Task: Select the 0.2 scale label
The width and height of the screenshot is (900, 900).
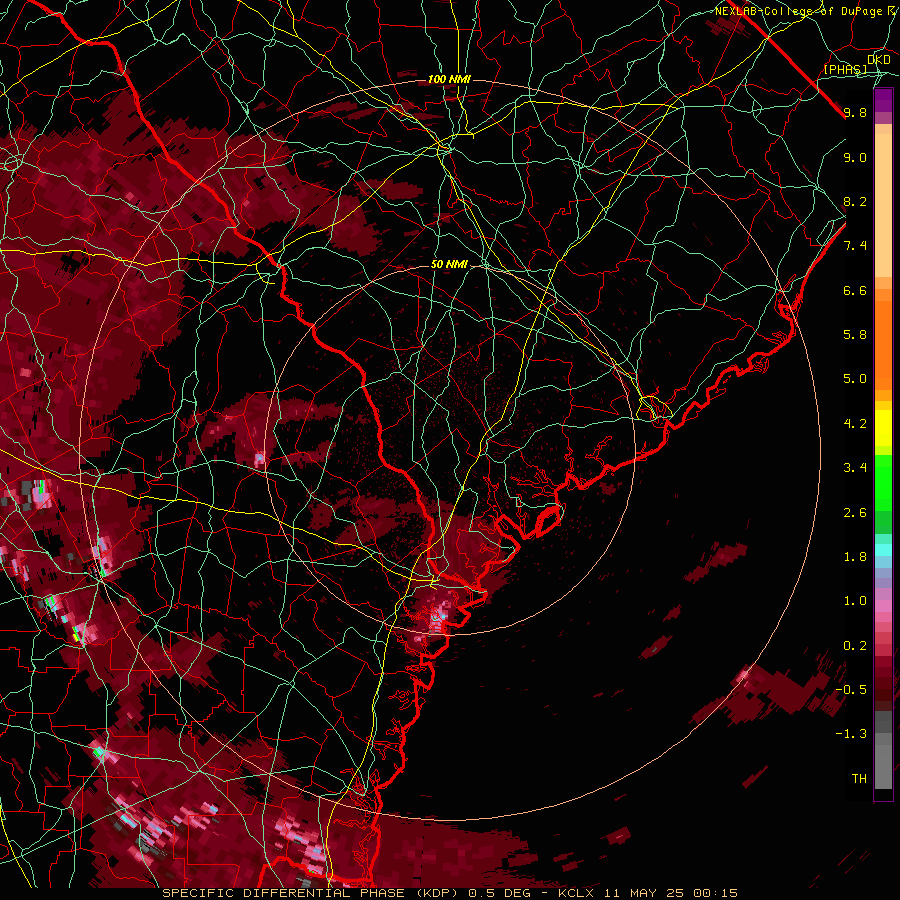Action: 855,646
